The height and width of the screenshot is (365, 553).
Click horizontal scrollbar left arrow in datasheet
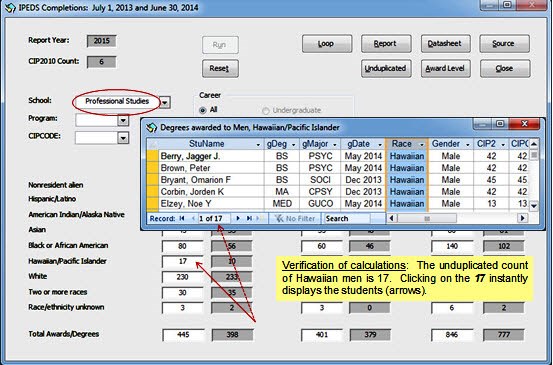(391, 218)
